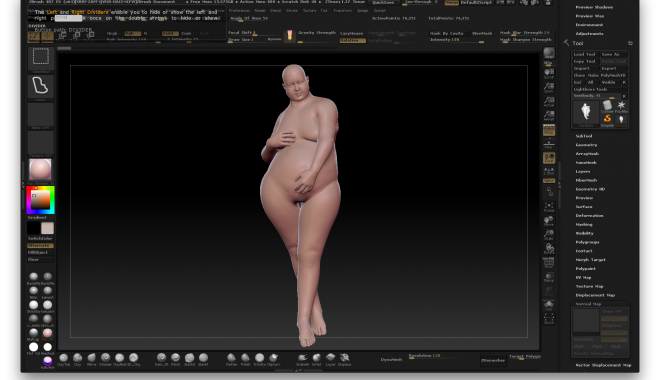Activate the Edit mode button
The image size is (660, 380).
click(34, 36)
